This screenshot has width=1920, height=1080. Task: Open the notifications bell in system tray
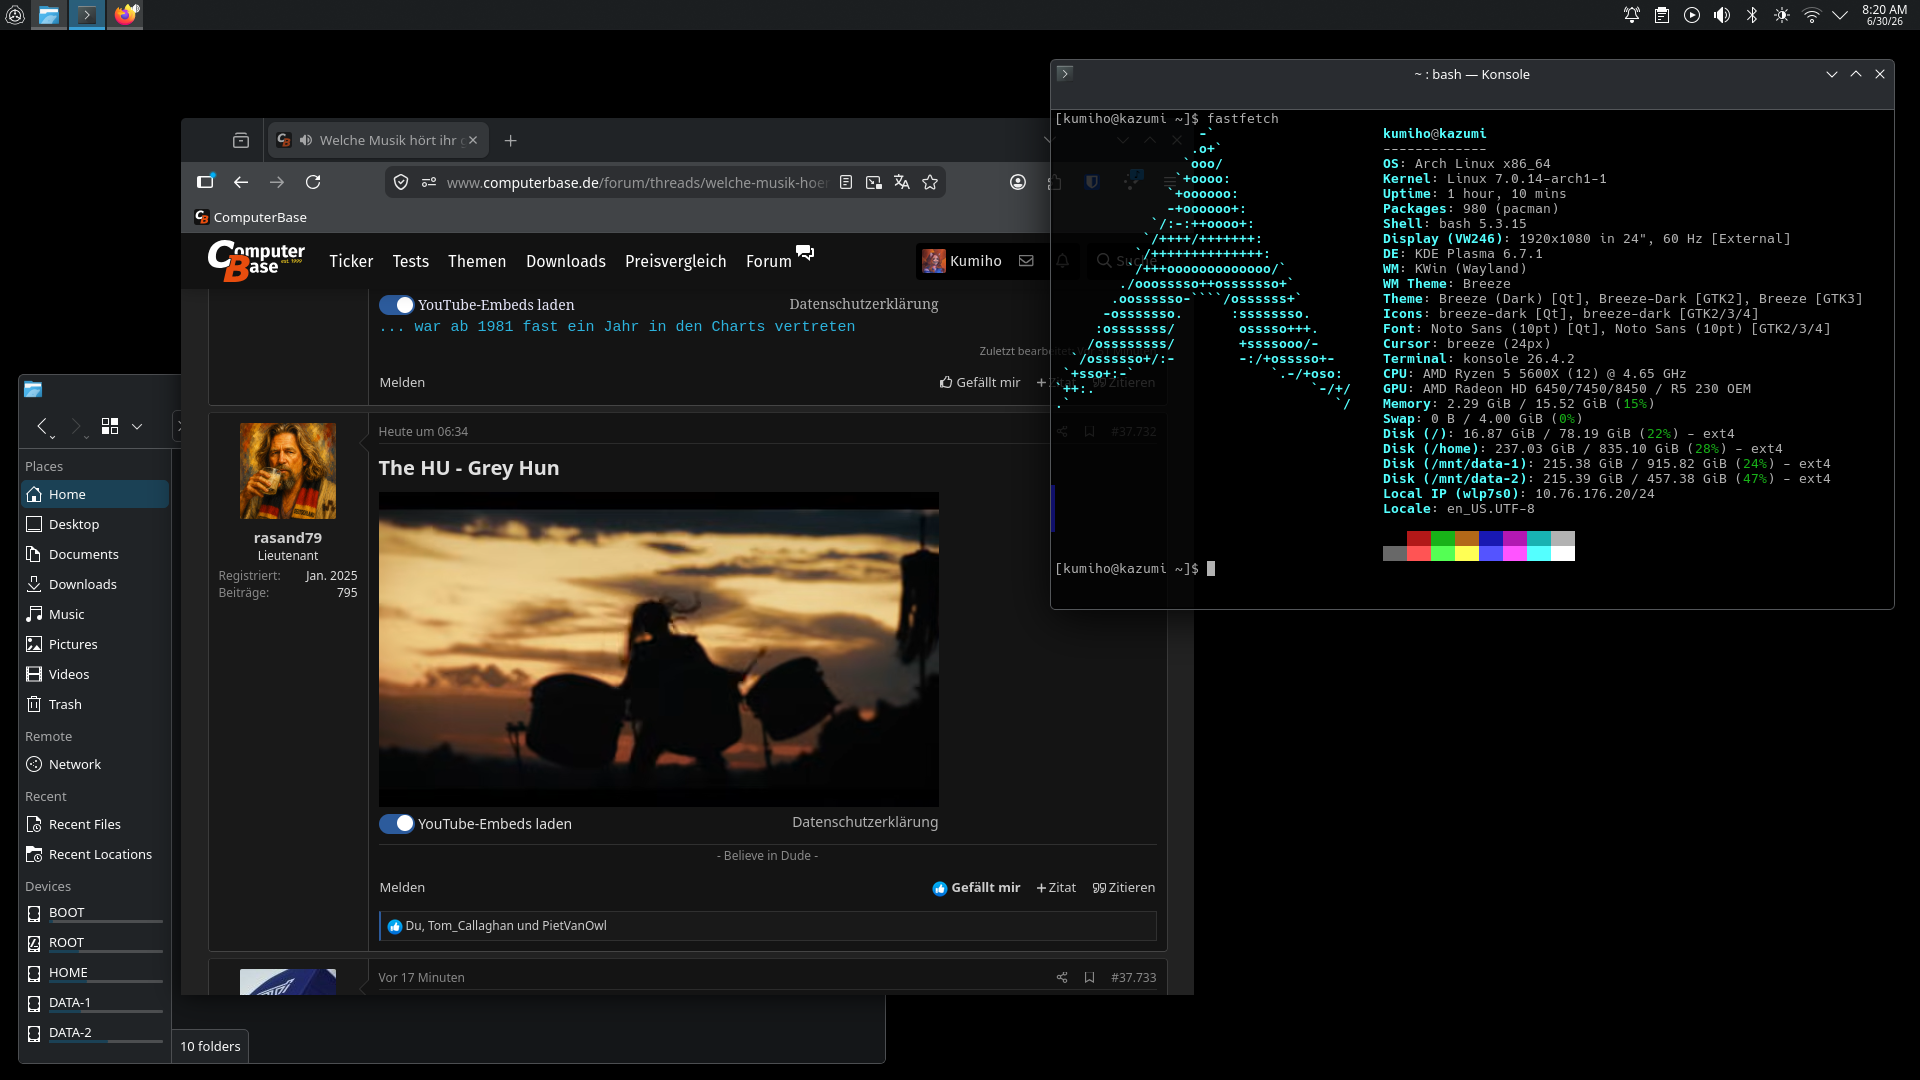1632,15
